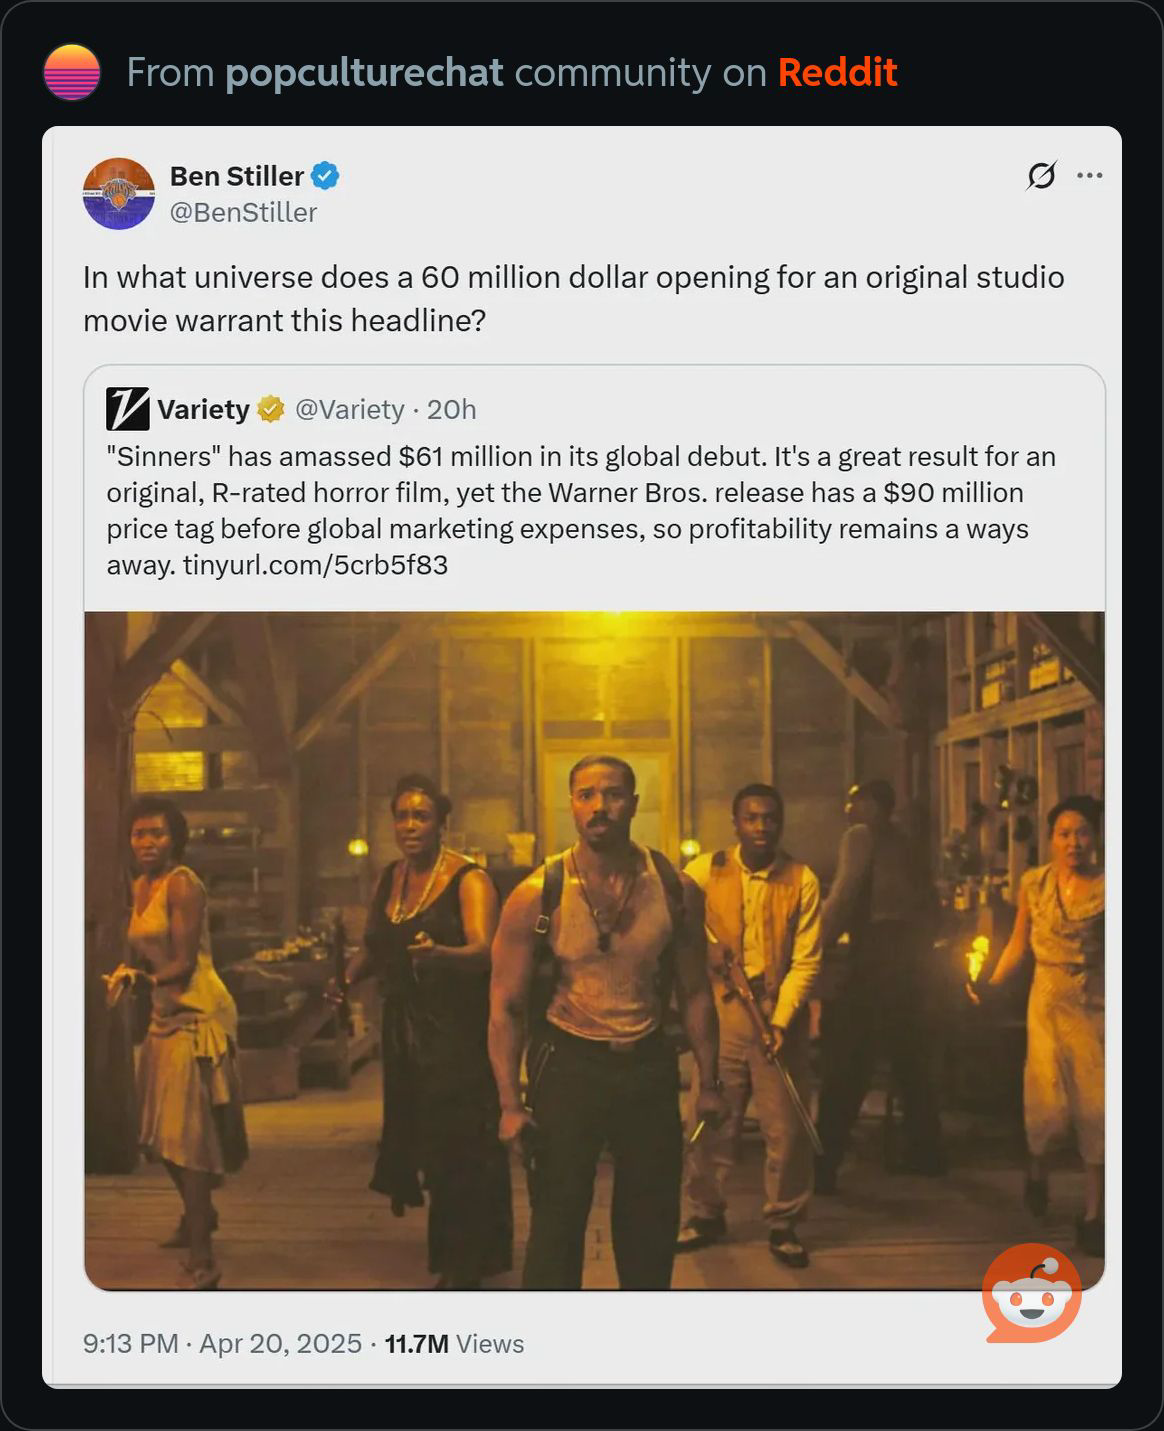The width and height of the screenshot is (1164, 1431).
Task: Open Ben Stiller's Knicks profile picture
Action: click(119, 193)
